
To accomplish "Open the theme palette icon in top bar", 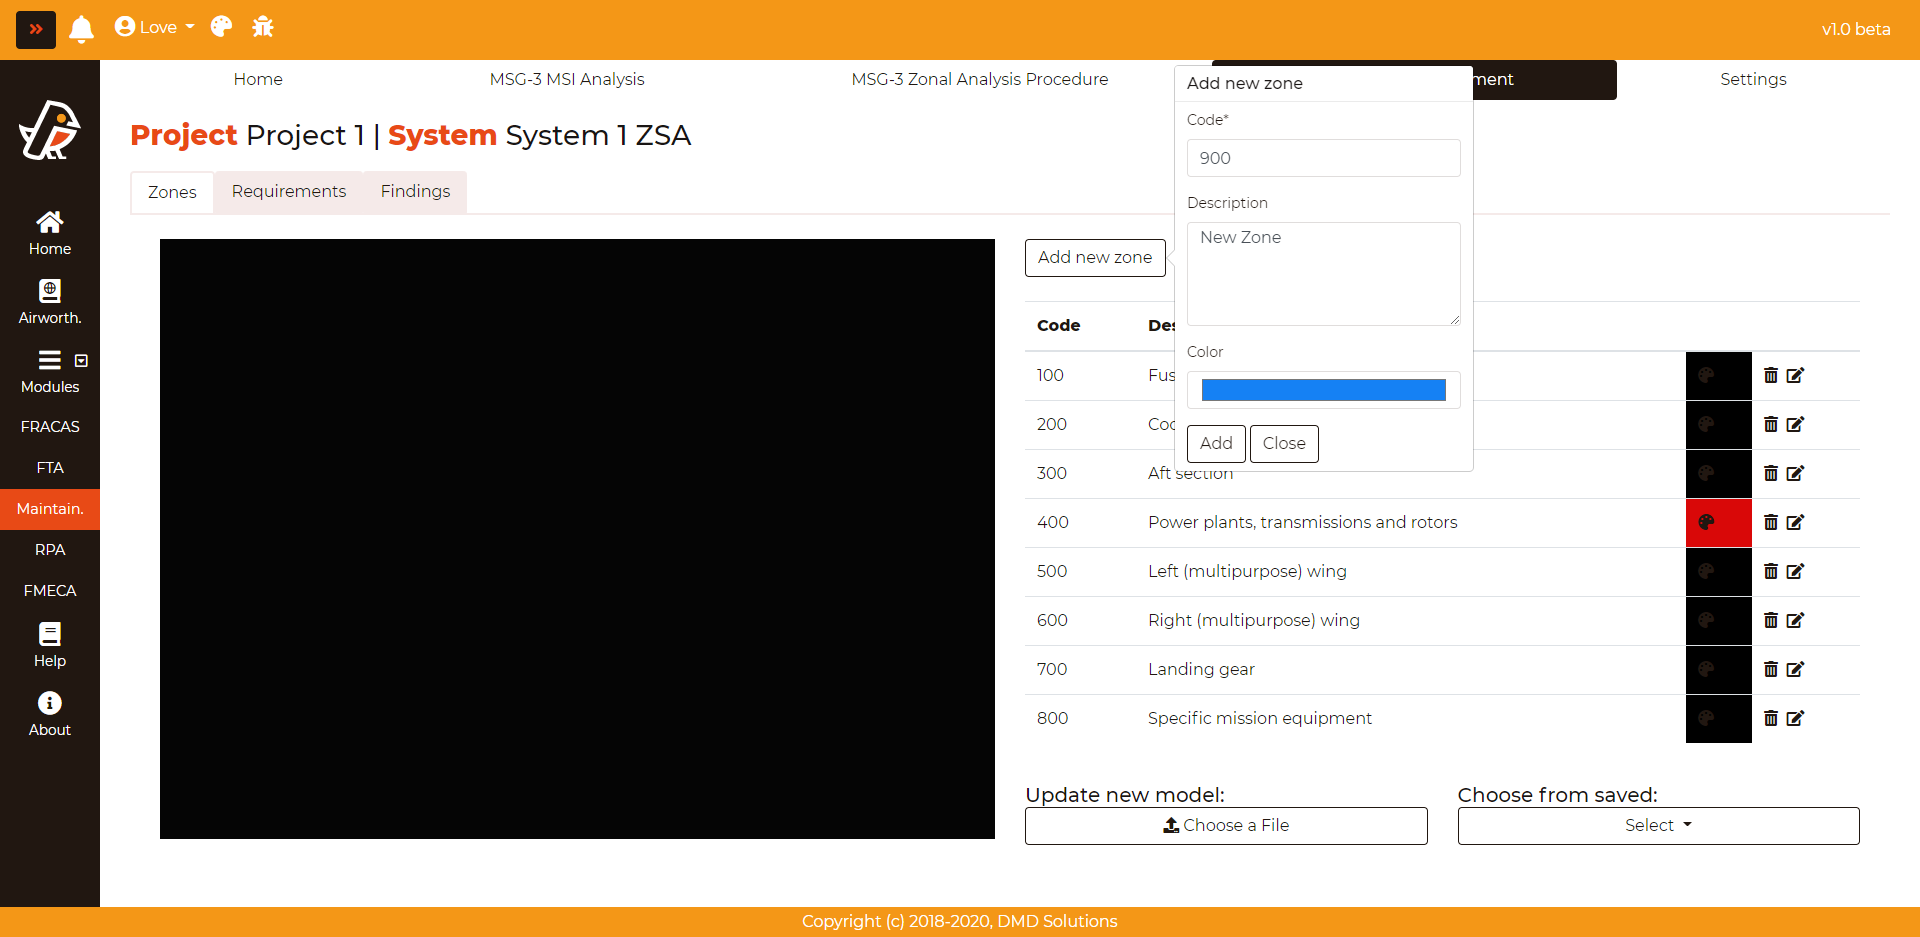I will [221, 27].
